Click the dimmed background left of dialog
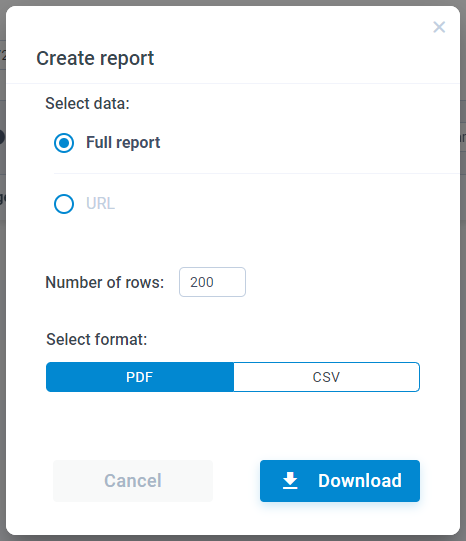Screen dimensions: 466x541 3,311
